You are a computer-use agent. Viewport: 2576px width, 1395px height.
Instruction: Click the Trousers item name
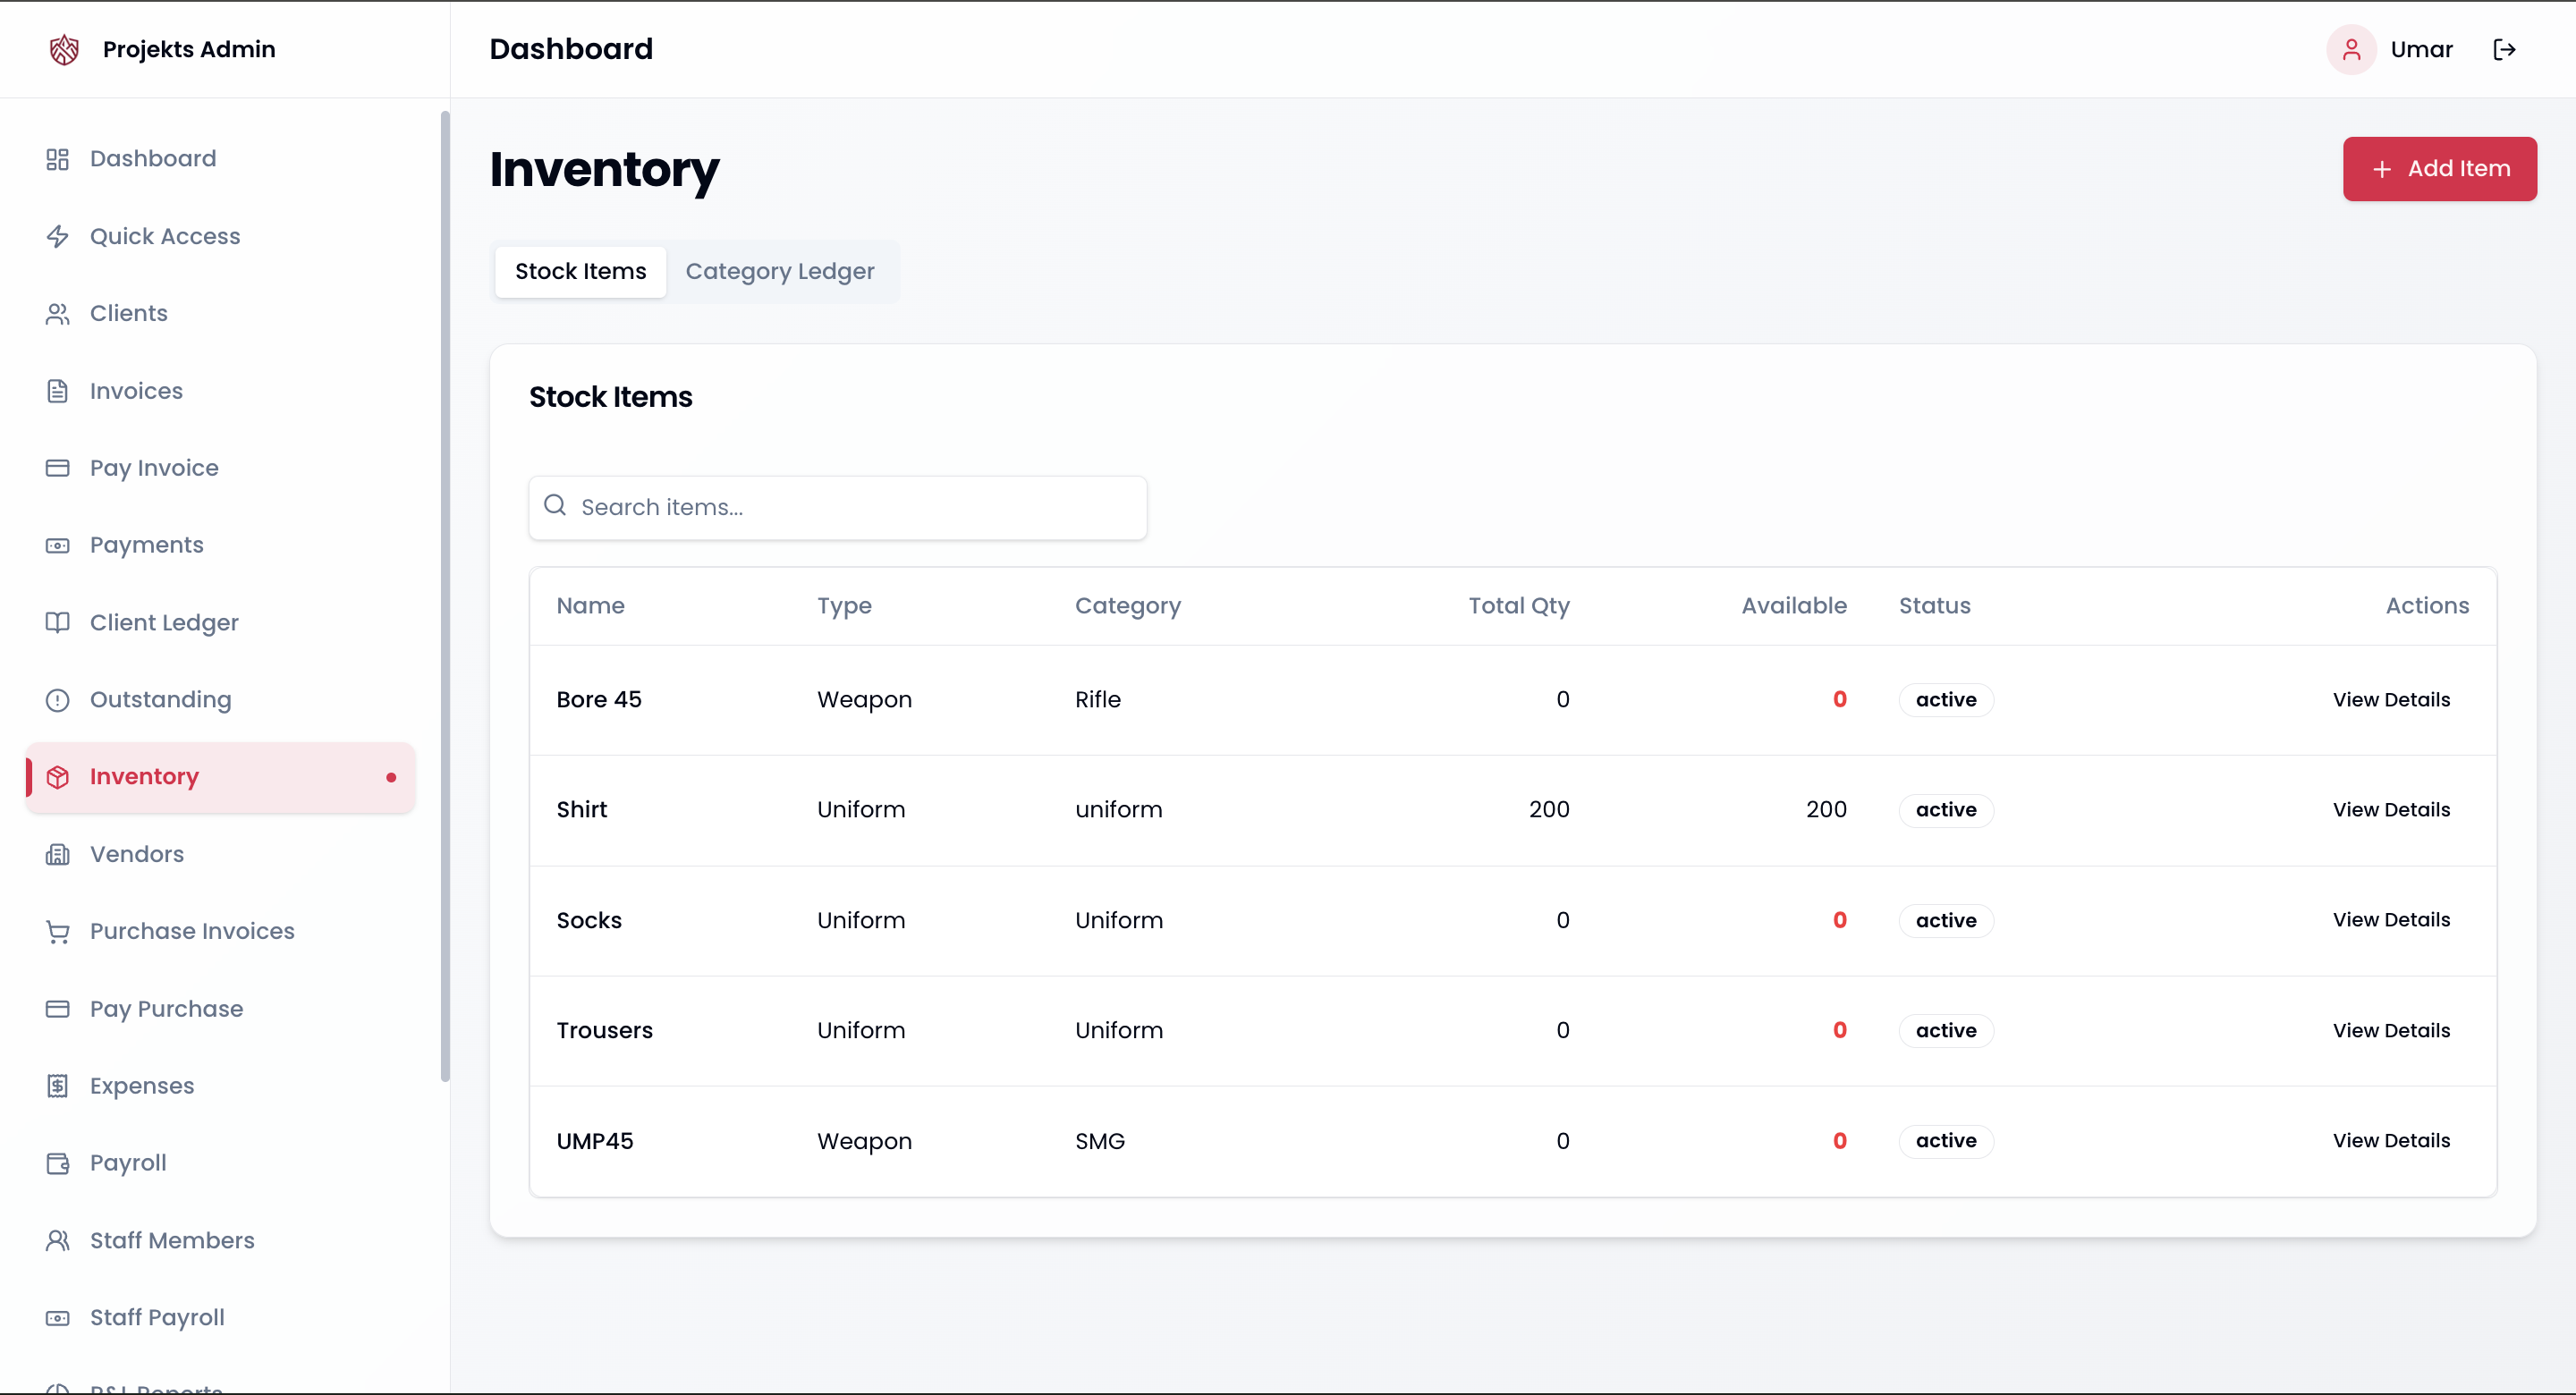pos(604,1031)
